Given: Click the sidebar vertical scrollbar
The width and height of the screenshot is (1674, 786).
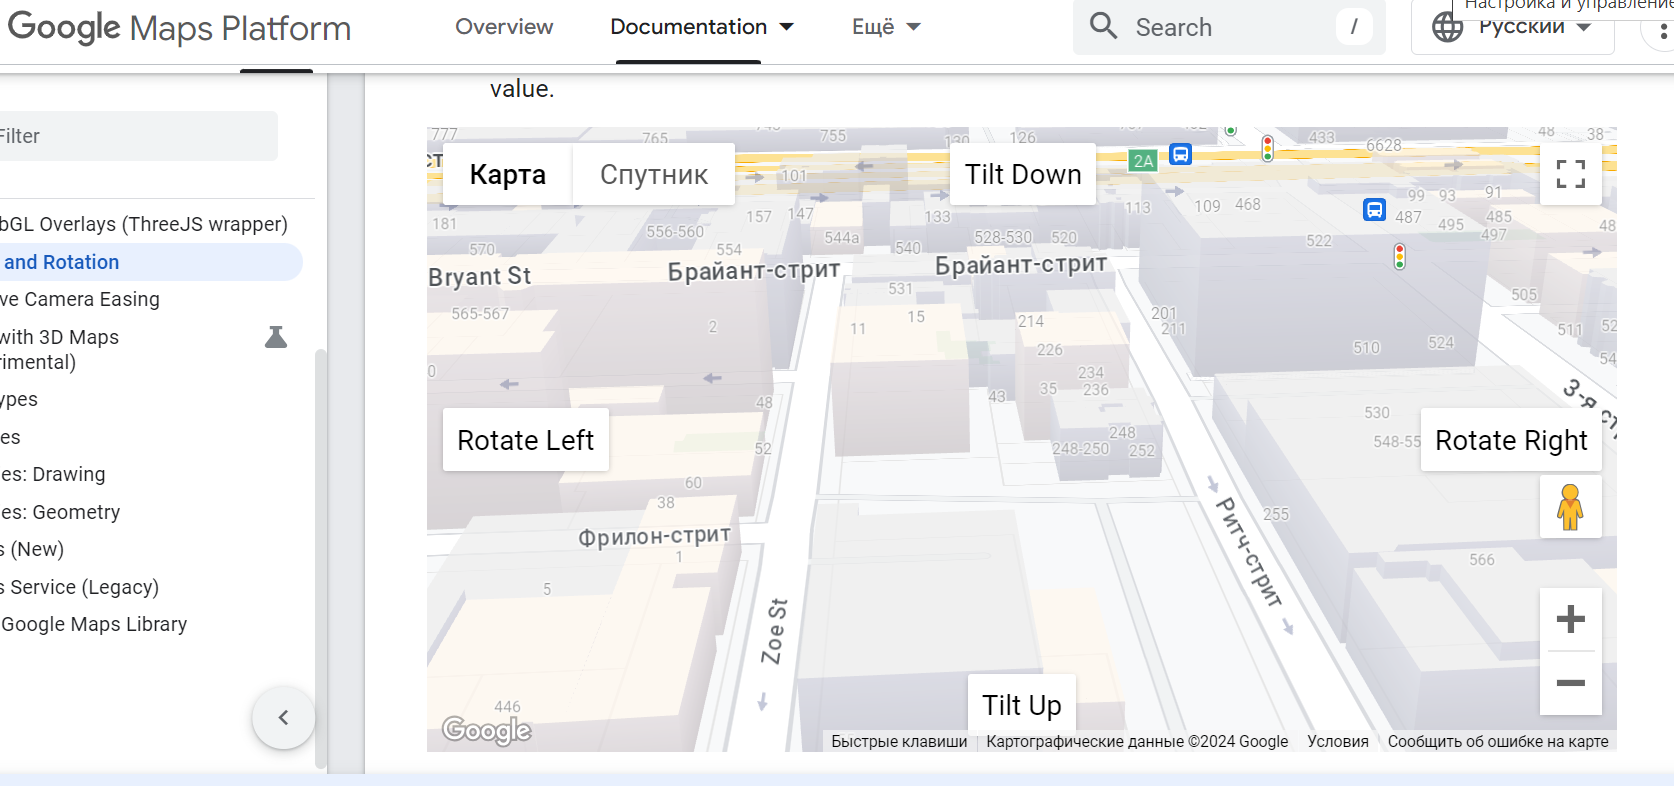Looking at the screenshot, I should pos(320,558).
